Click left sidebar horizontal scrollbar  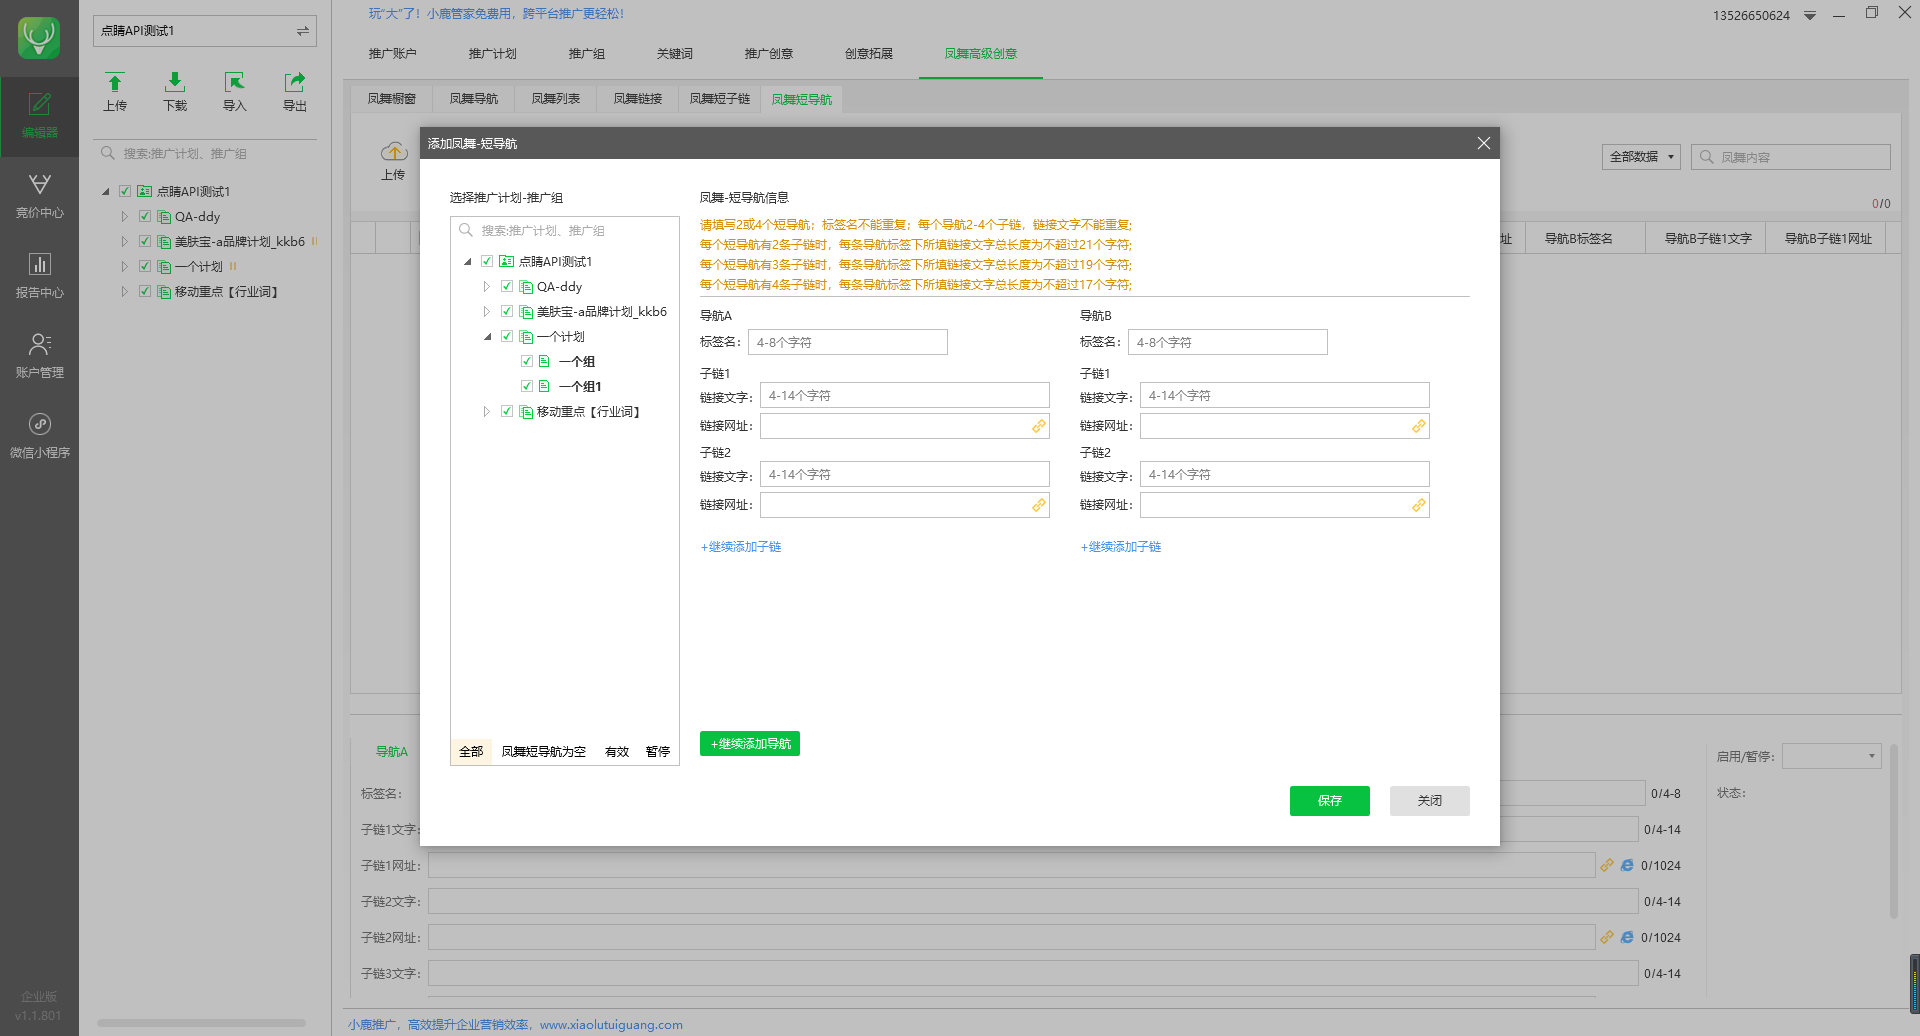(201, 1023)
